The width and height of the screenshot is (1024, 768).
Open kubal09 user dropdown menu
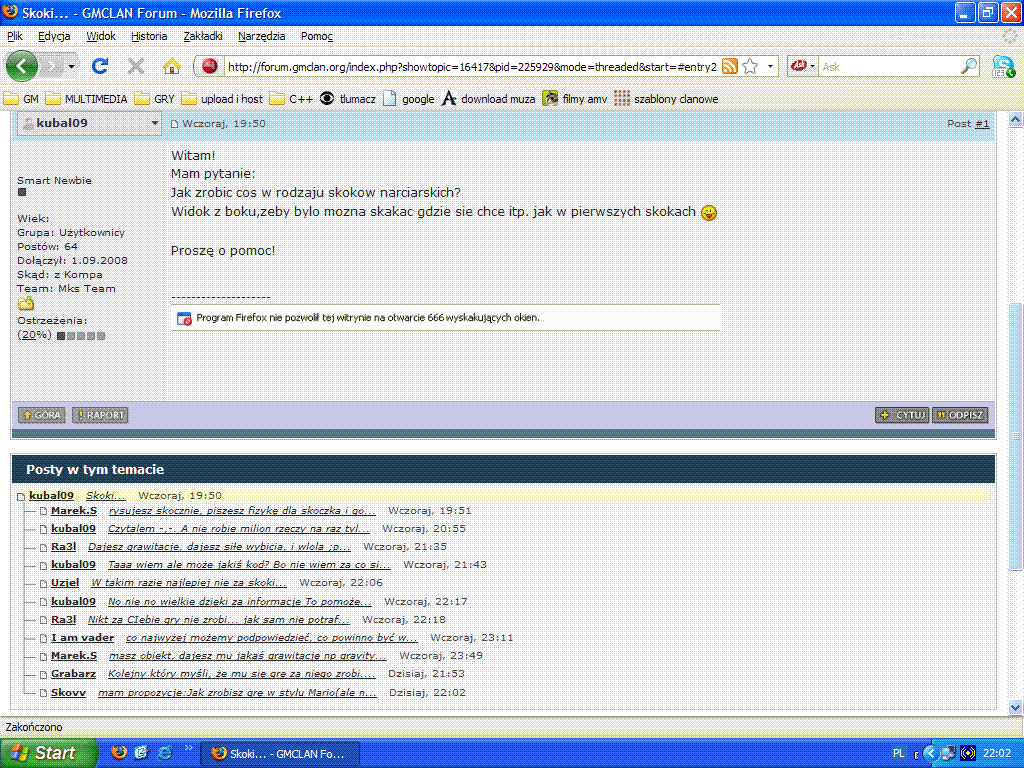click(x=154, y=123)
